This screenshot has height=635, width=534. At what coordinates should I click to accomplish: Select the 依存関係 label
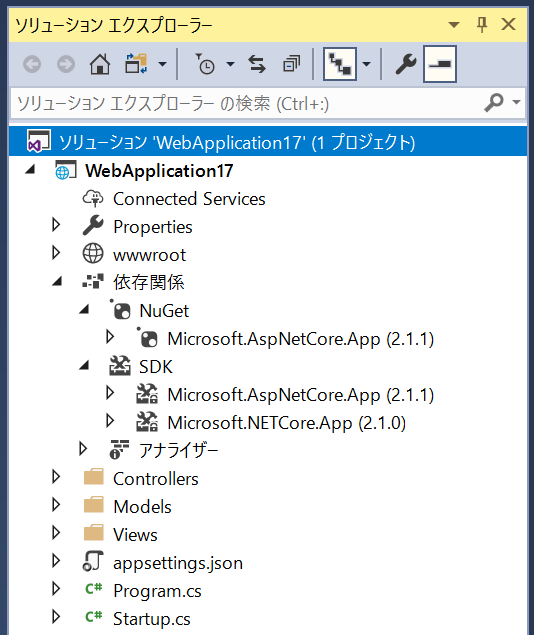(x=149, y=282)
